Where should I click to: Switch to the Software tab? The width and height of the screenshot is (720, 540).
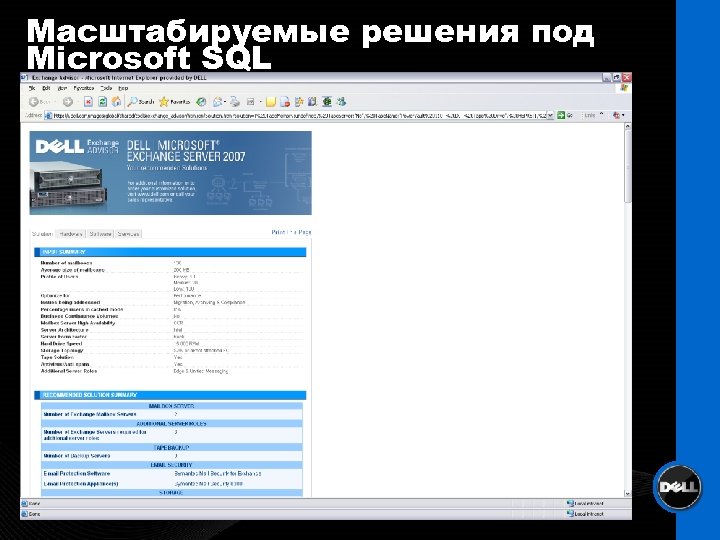click(100, 234)
